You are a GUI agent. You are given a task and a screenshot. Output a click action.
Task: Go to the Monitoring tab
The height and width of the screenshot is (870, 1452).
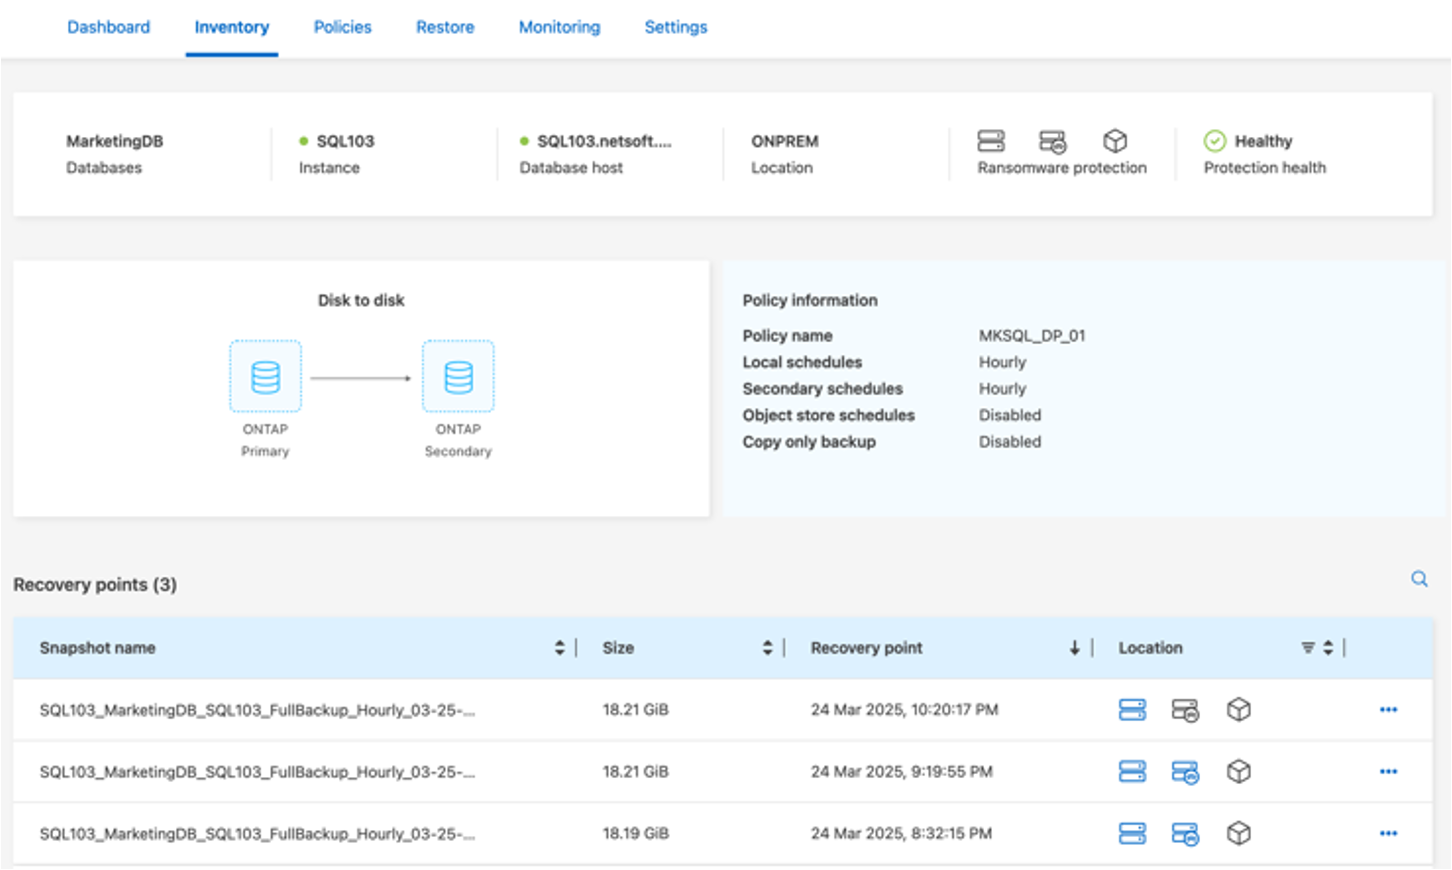[559, 27]
